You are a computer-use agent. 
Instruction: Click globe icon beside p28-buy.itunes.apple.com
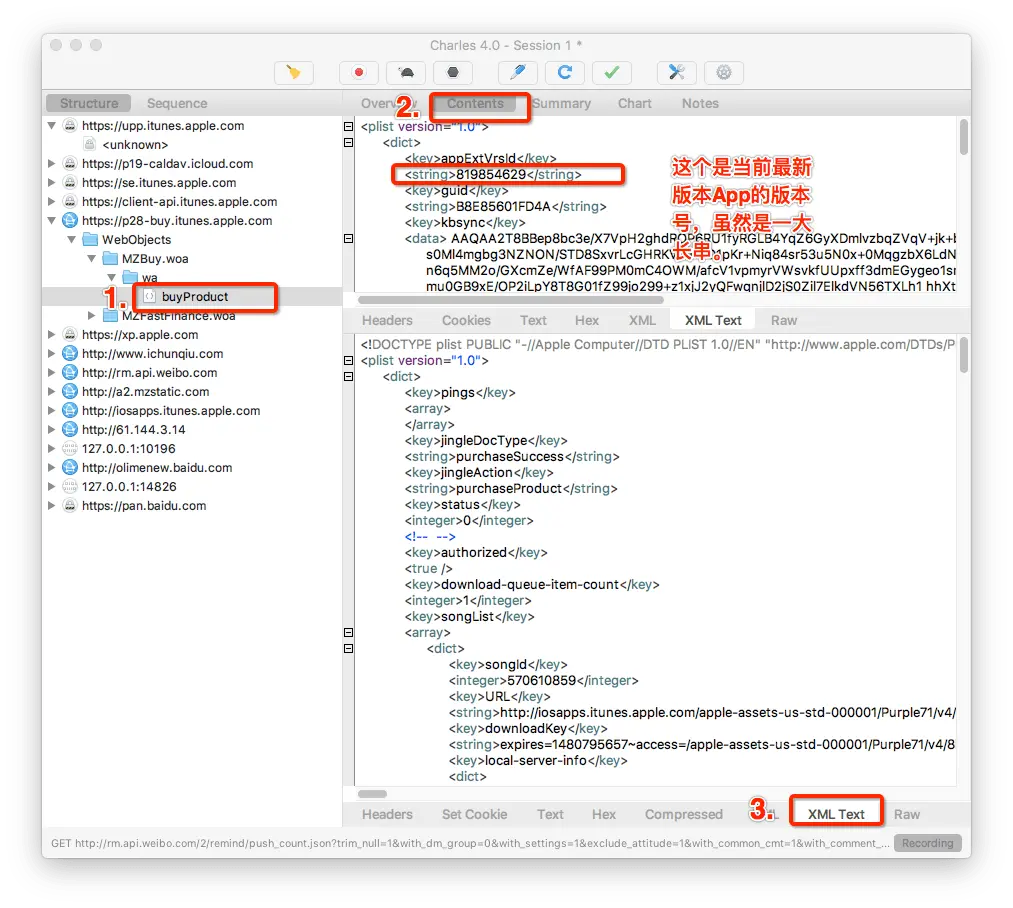pyautogui.click(x=70, y=220)
